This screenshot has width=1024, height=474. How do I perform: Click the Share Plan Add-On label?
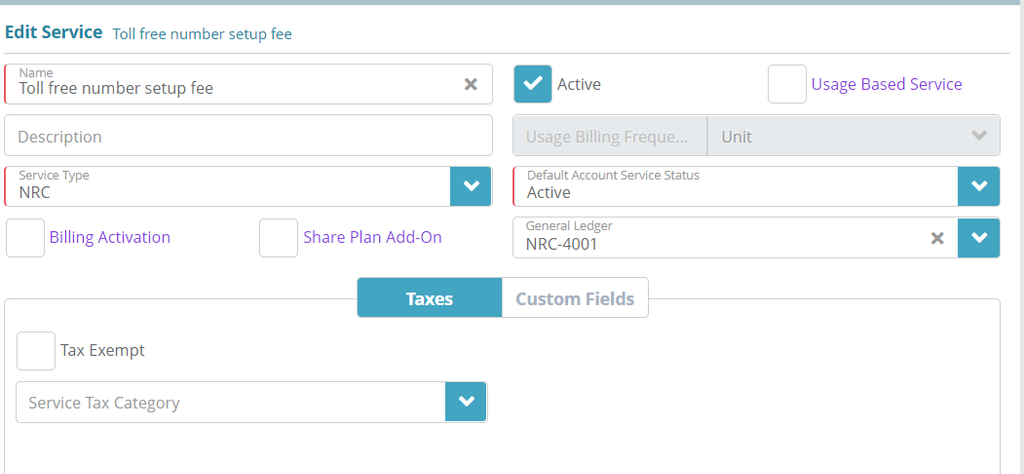click(372, 238)
